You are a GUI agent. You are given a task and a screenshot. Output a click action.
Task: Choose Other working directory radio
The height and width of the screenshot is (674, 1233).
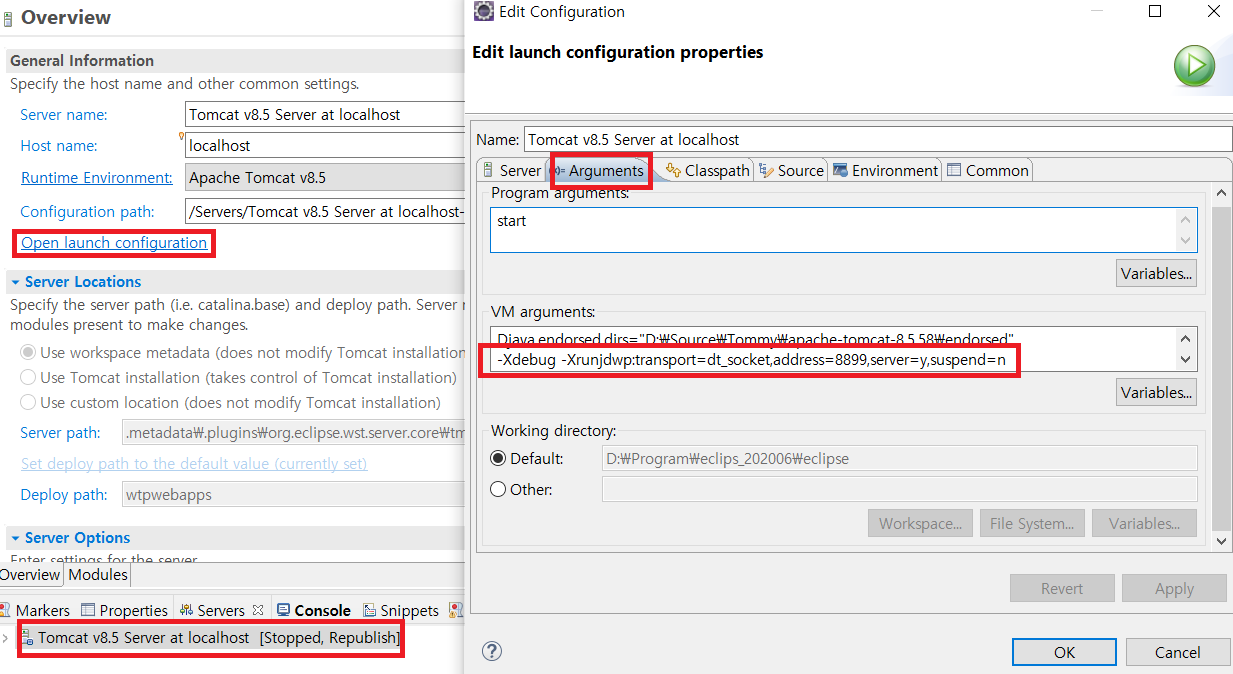click(x=498, y=490)
